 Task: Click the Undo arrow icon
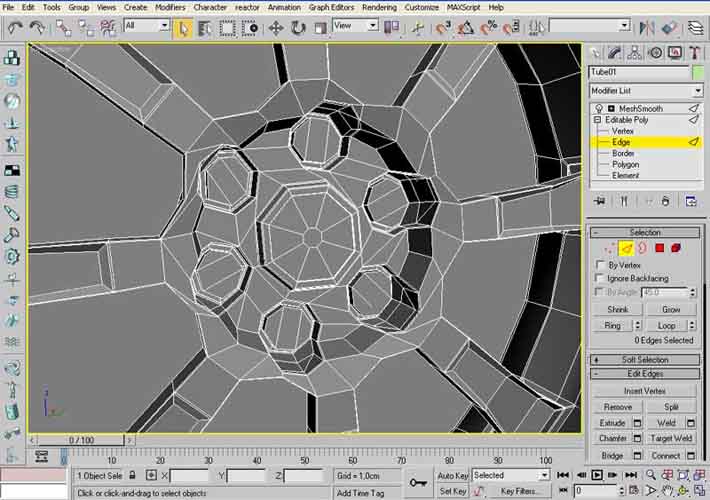coord(15,27)
